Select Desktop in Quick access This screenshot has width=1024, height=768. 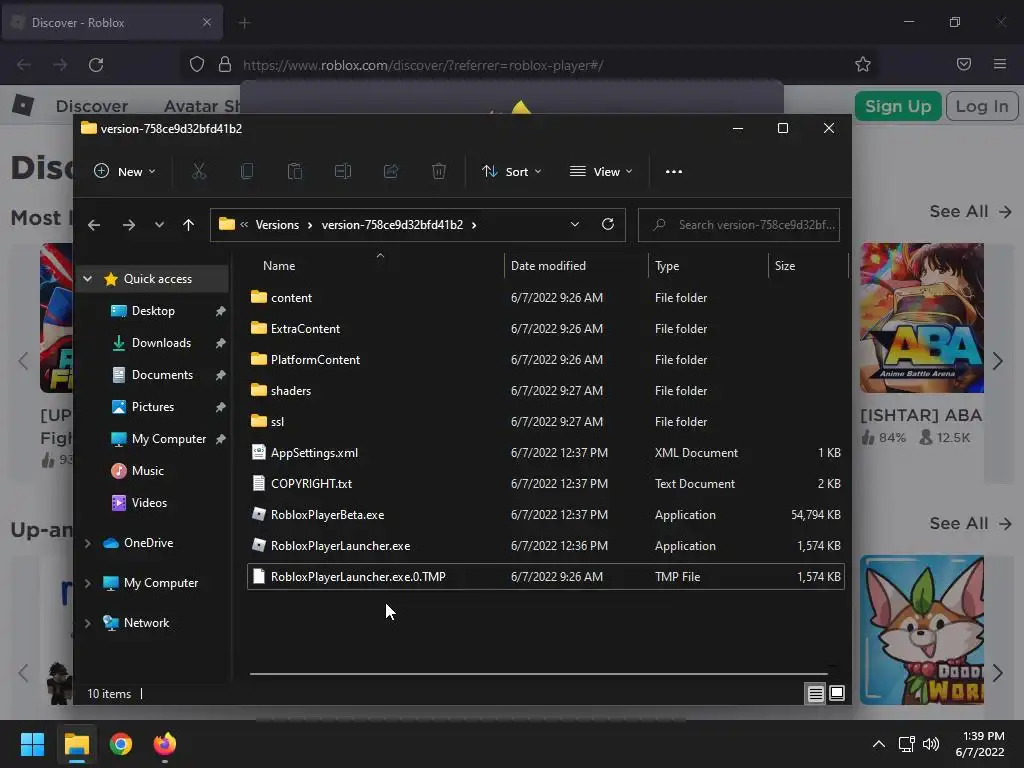tap(152, 311)
